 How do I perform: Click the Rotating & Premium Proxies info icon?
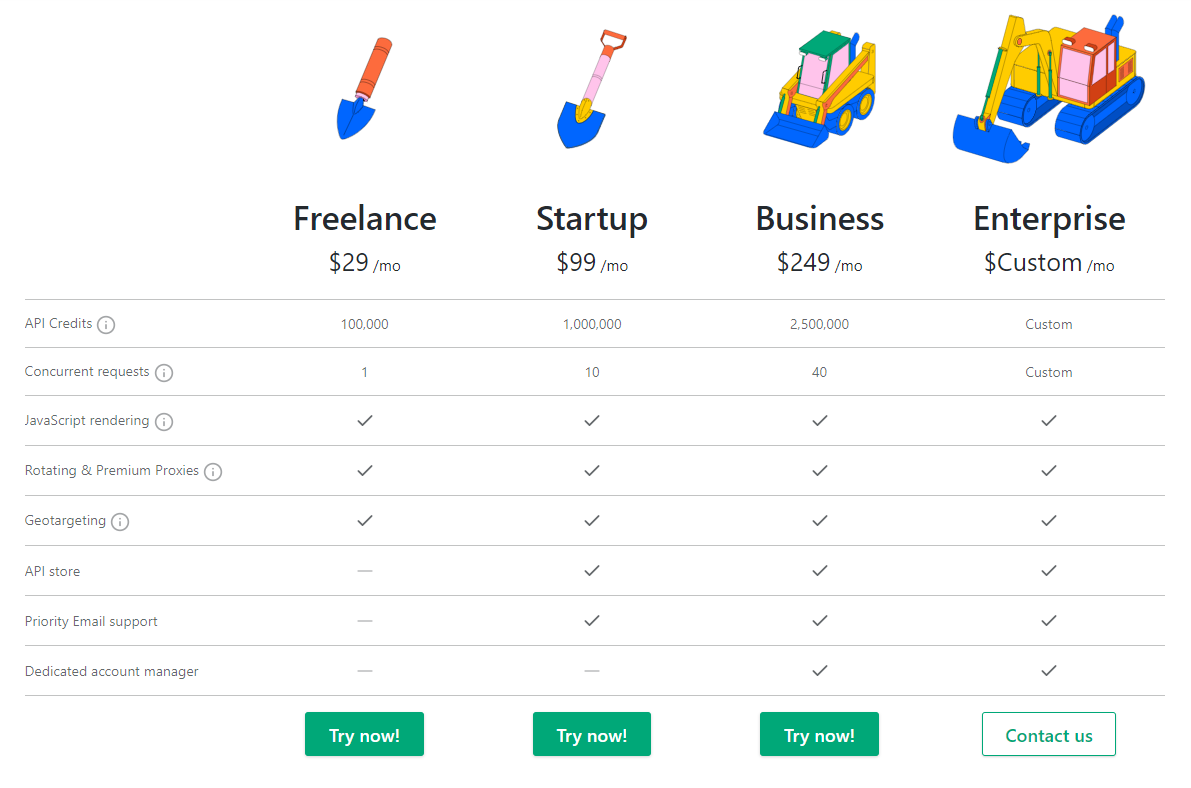[x=213, y=471]
